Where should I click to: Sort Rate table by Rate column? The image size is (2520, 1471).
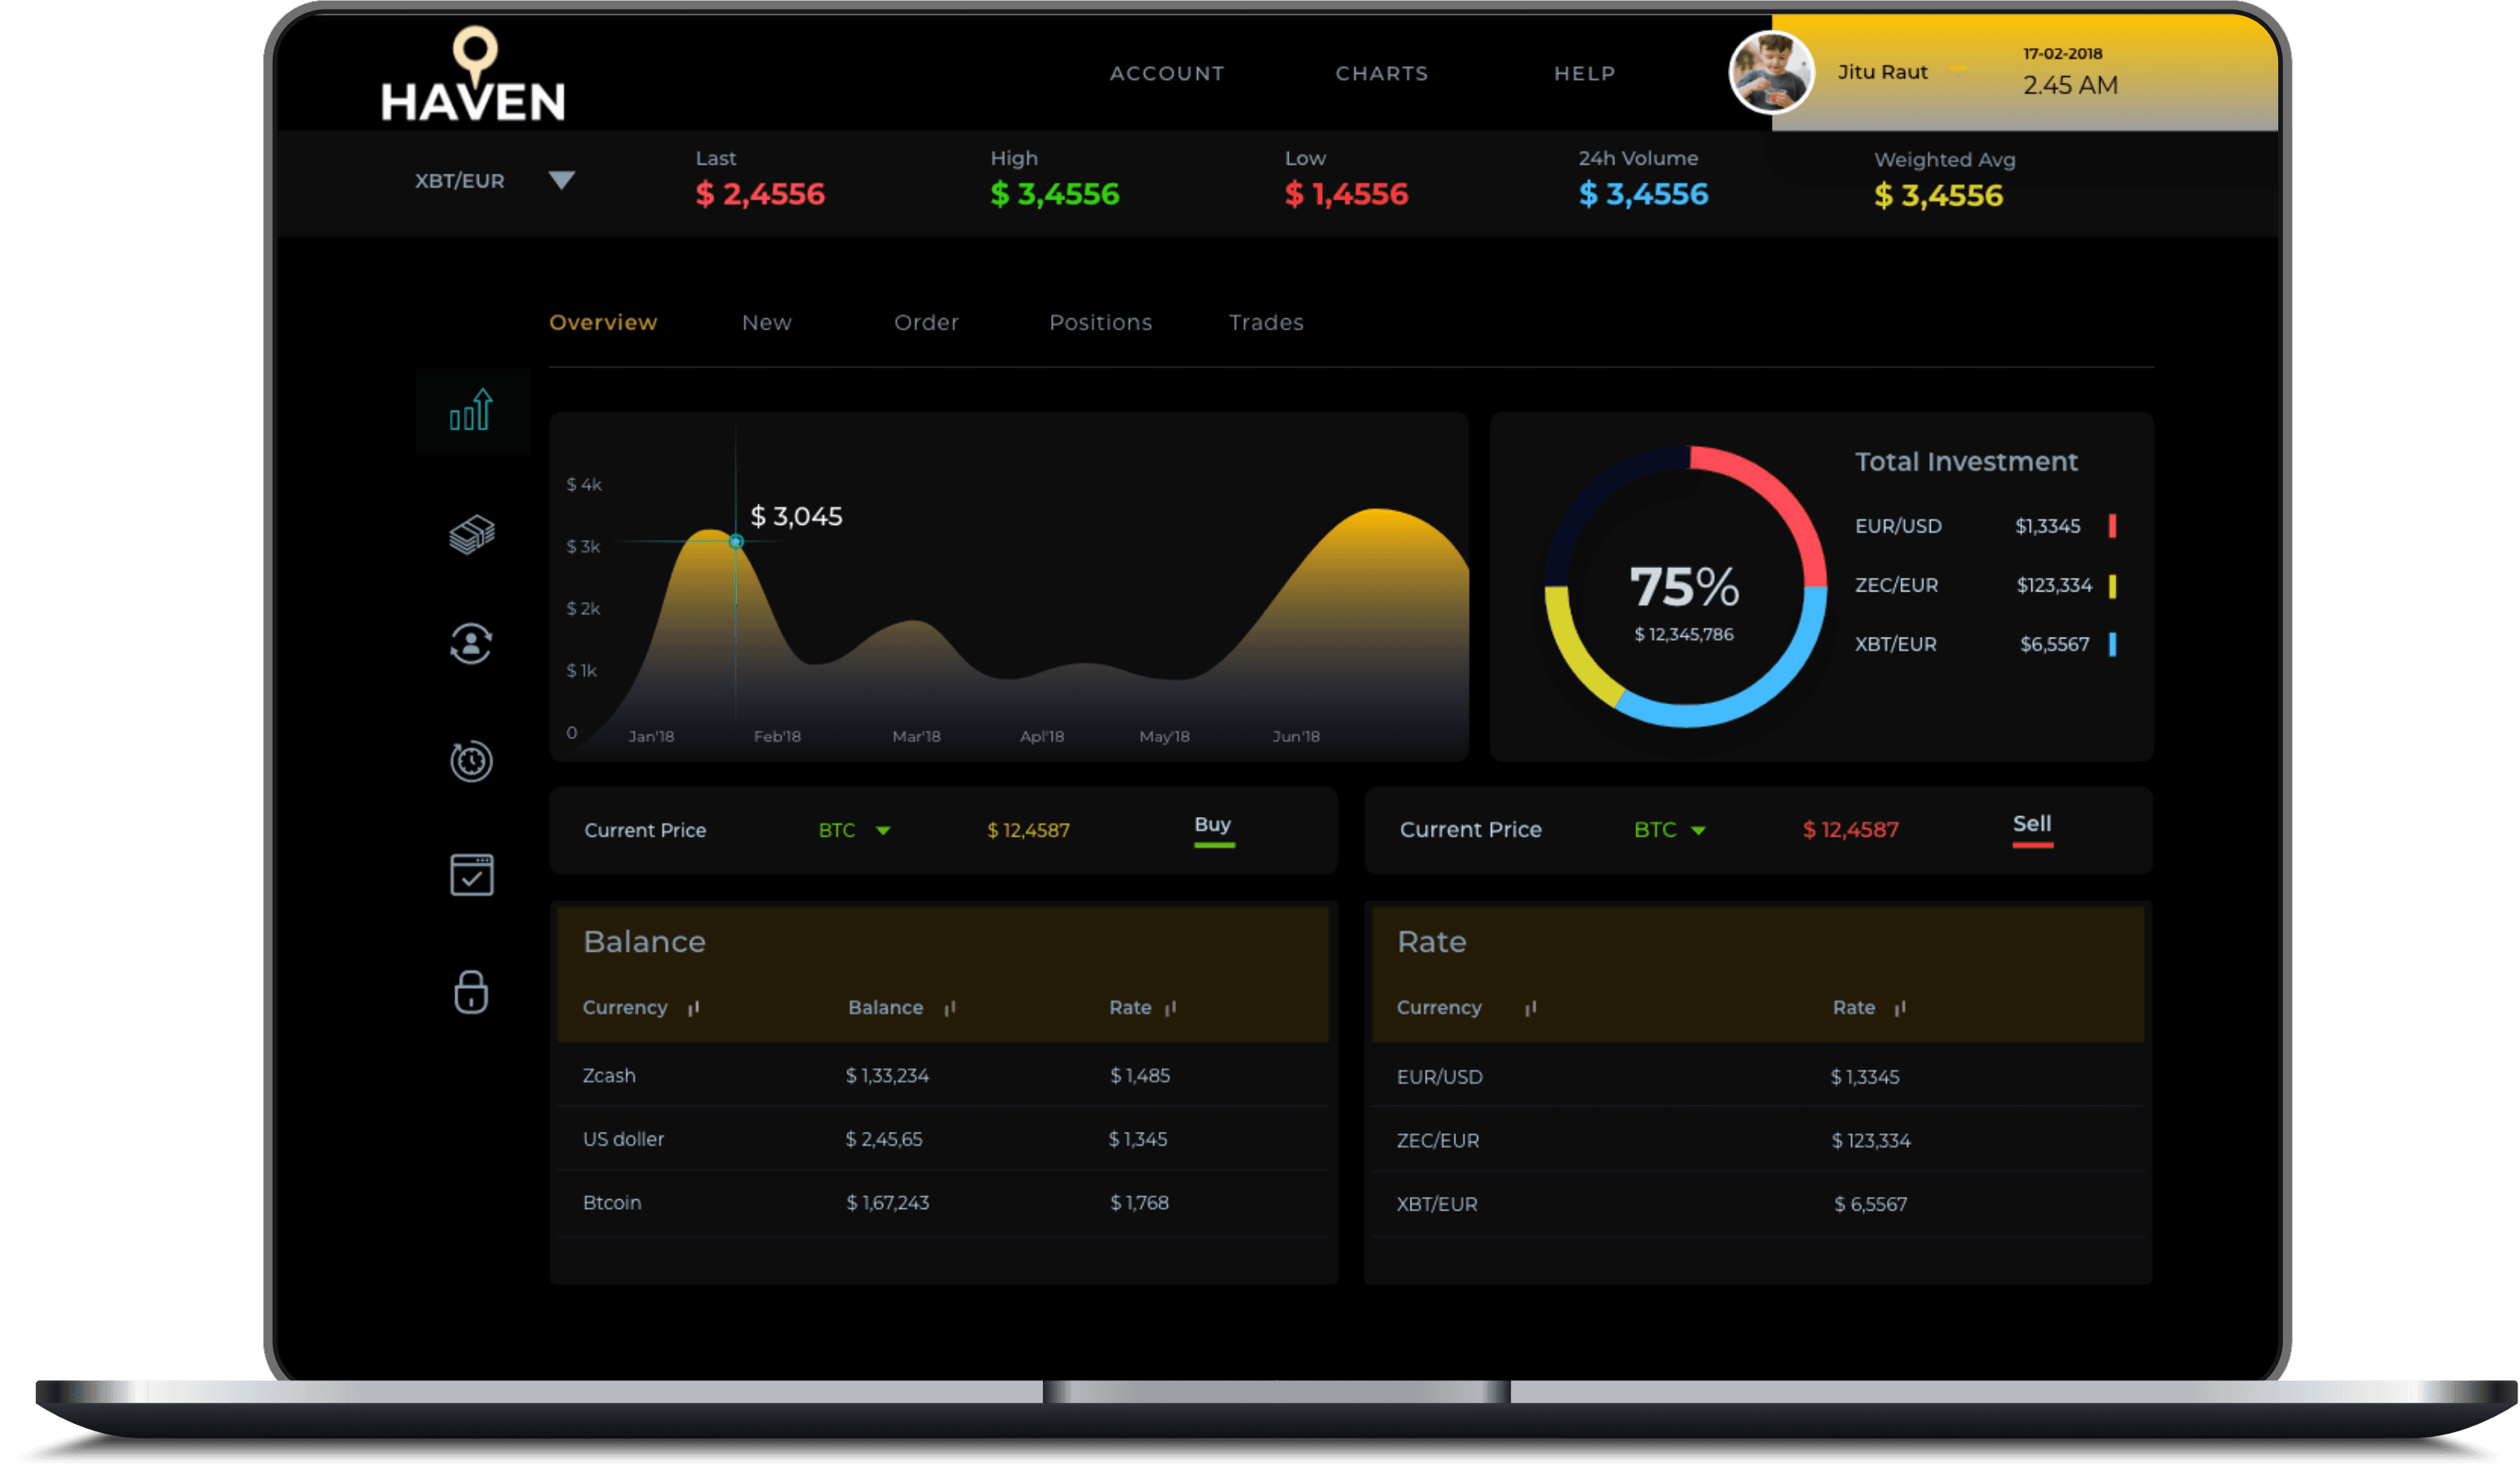coord(1901,1009)
